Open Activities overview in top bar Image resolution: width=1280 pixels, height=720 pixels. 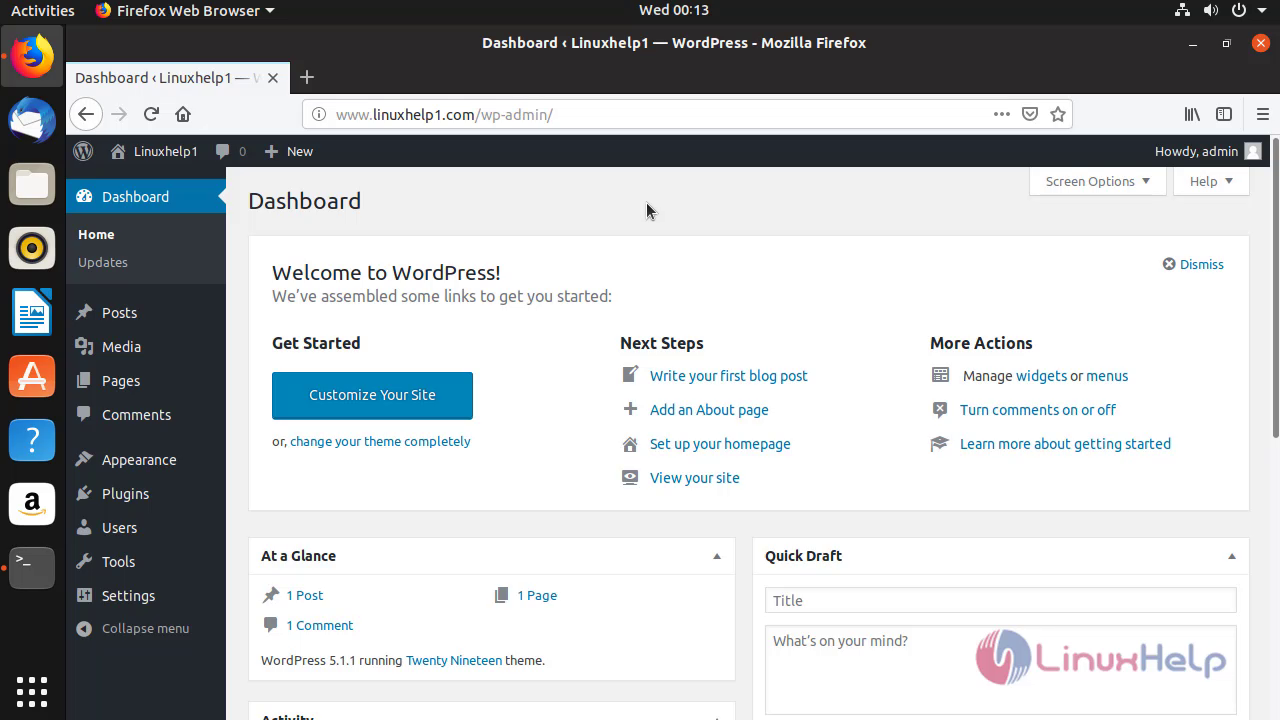coord(42,10)
